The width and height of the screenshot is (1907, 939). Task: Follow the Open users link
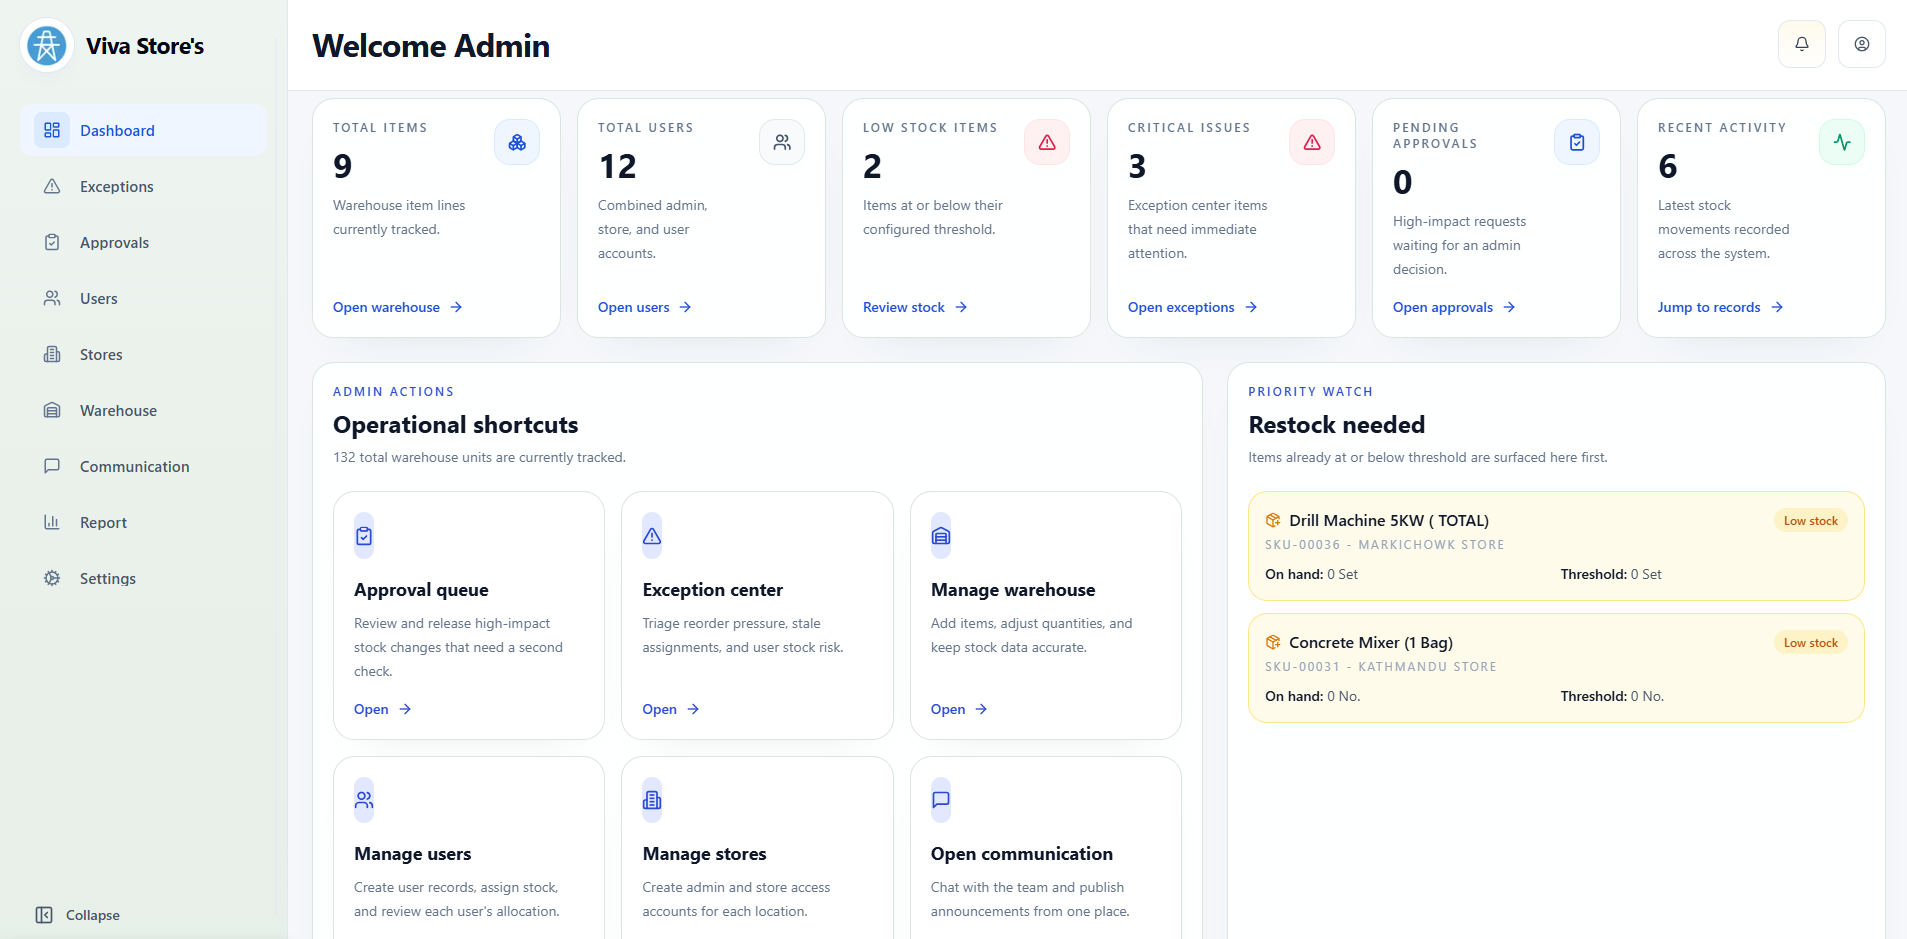tap(644, 307)
